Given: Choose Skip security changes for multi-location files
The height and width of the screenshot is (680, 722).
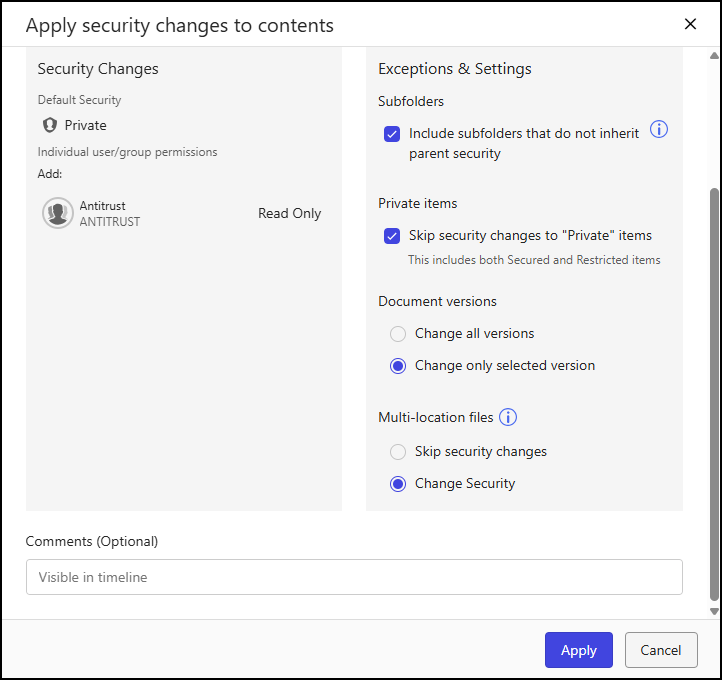Looking at the screenshot, I should coord(398,452).
